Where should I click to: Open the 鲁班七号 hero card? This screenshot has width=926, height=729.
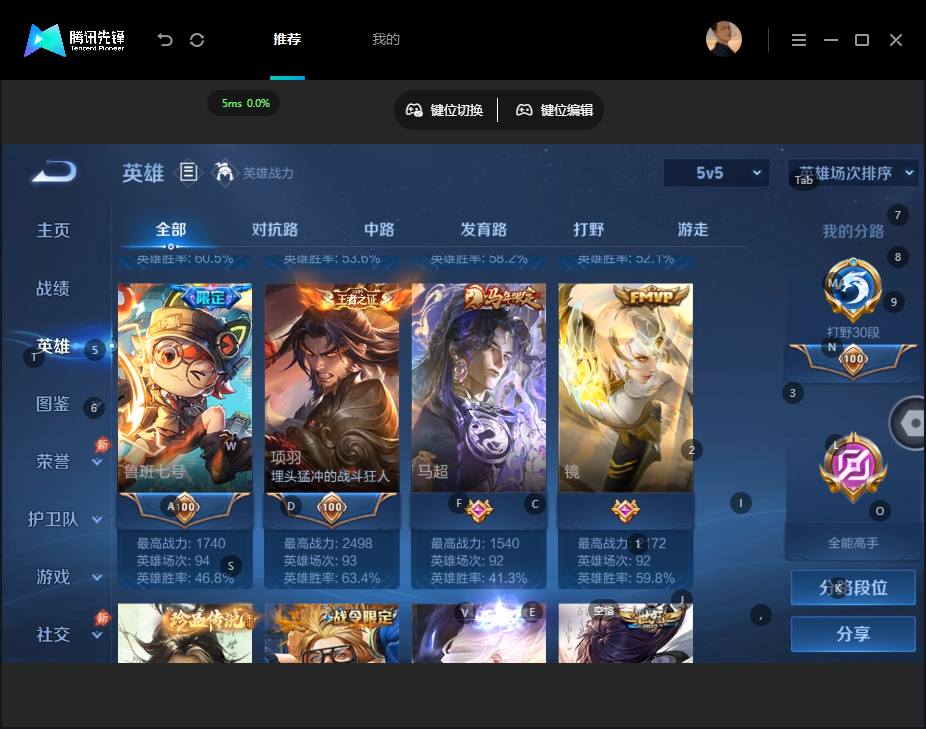185,388
